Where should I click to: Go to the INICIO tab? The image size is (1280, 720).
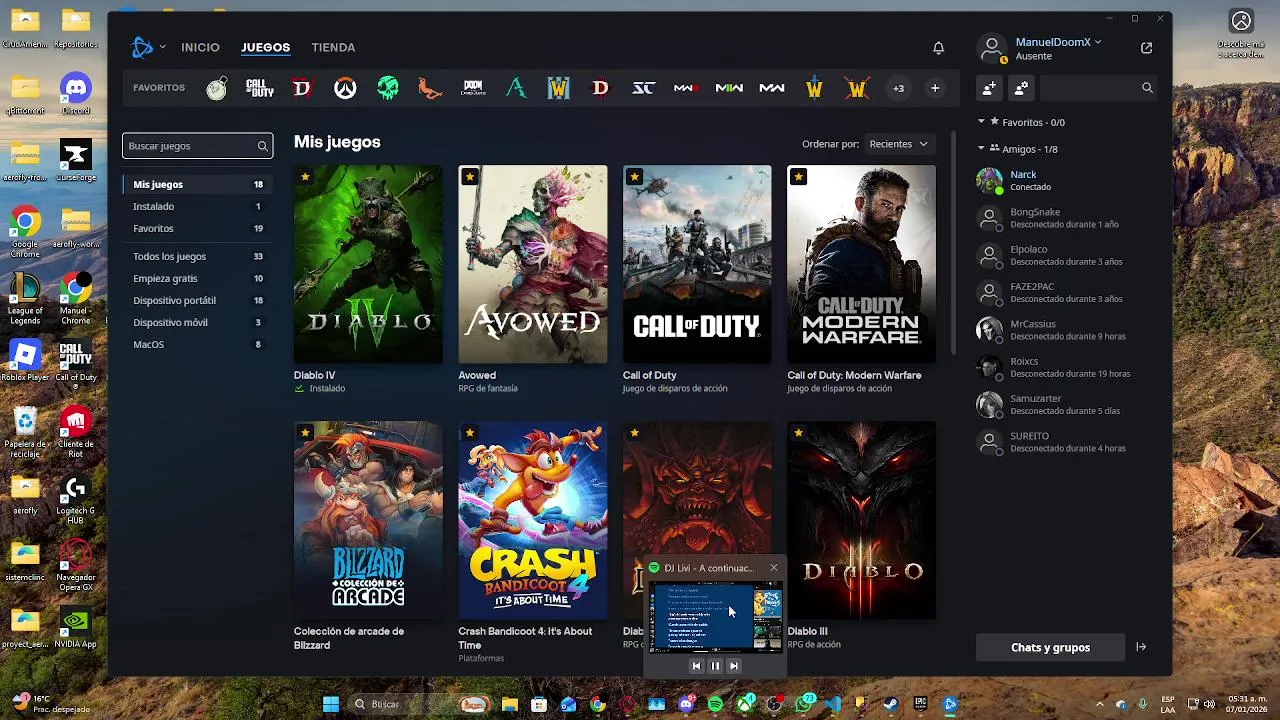tap(200, 47)
